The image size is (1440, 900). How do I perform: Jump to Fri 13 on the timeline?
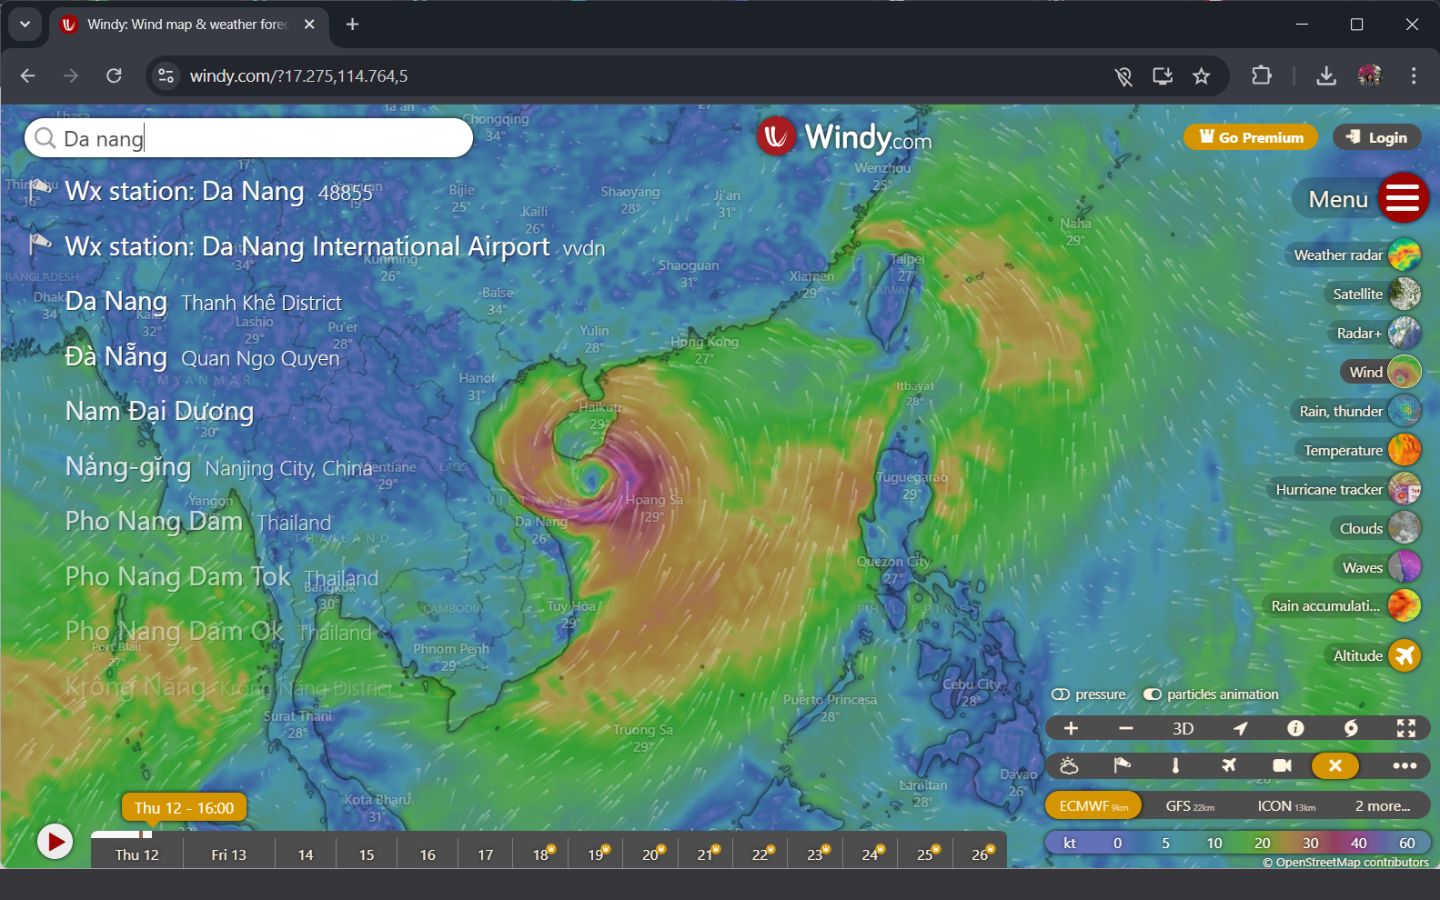[x=228, y=854]
